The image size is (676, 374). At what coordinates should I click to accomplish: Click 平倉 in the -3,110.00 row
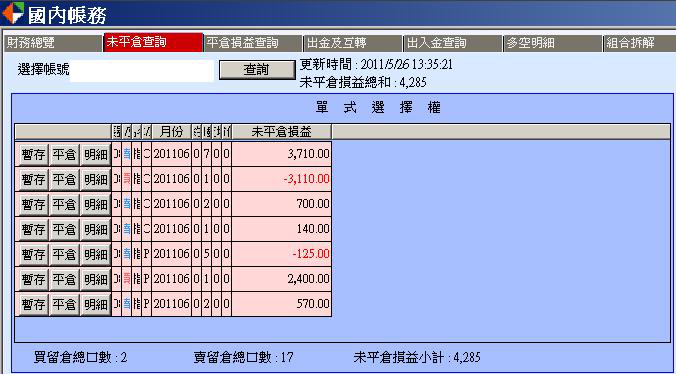click(64, 179)
